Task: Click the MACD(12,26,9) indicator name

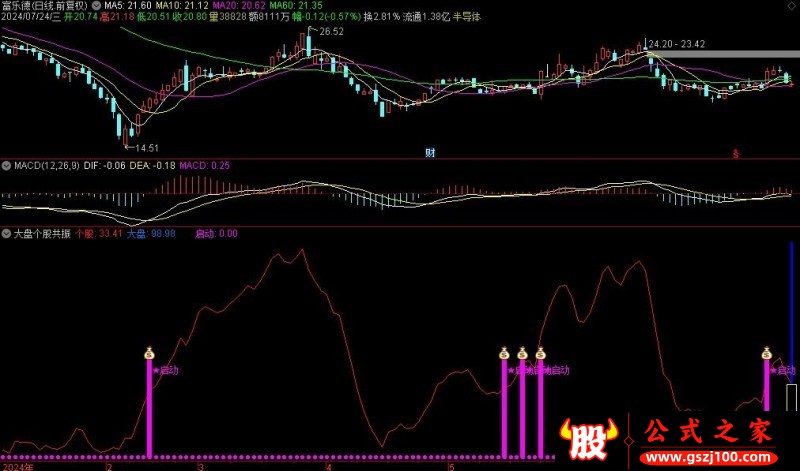Action: 46,166
